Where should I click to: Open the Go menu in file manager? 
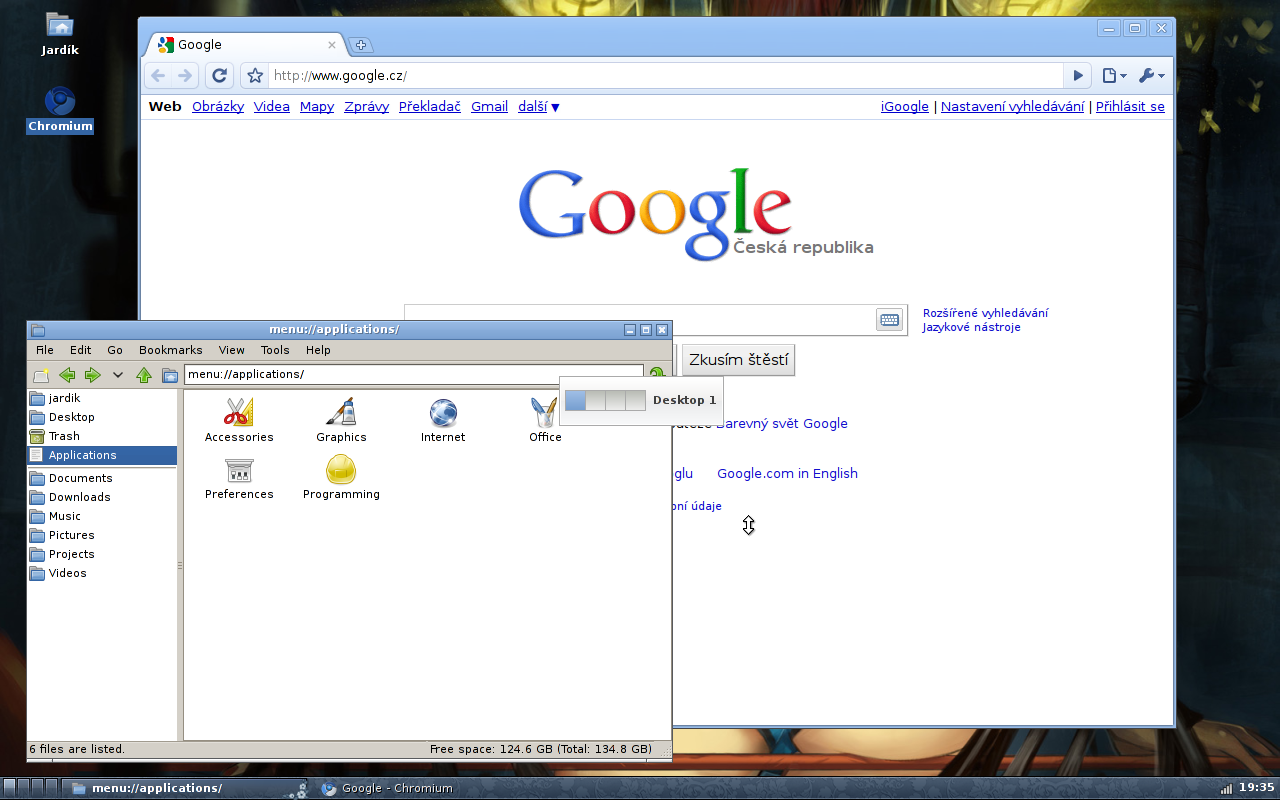(x=115, y=350)
